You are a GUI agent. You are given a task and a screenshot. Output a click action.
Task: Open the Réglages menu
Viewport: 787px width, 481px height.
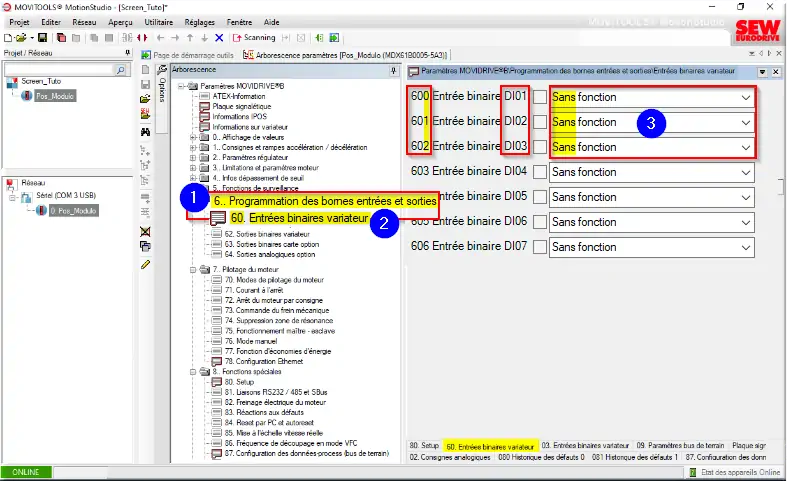[199, 22]
